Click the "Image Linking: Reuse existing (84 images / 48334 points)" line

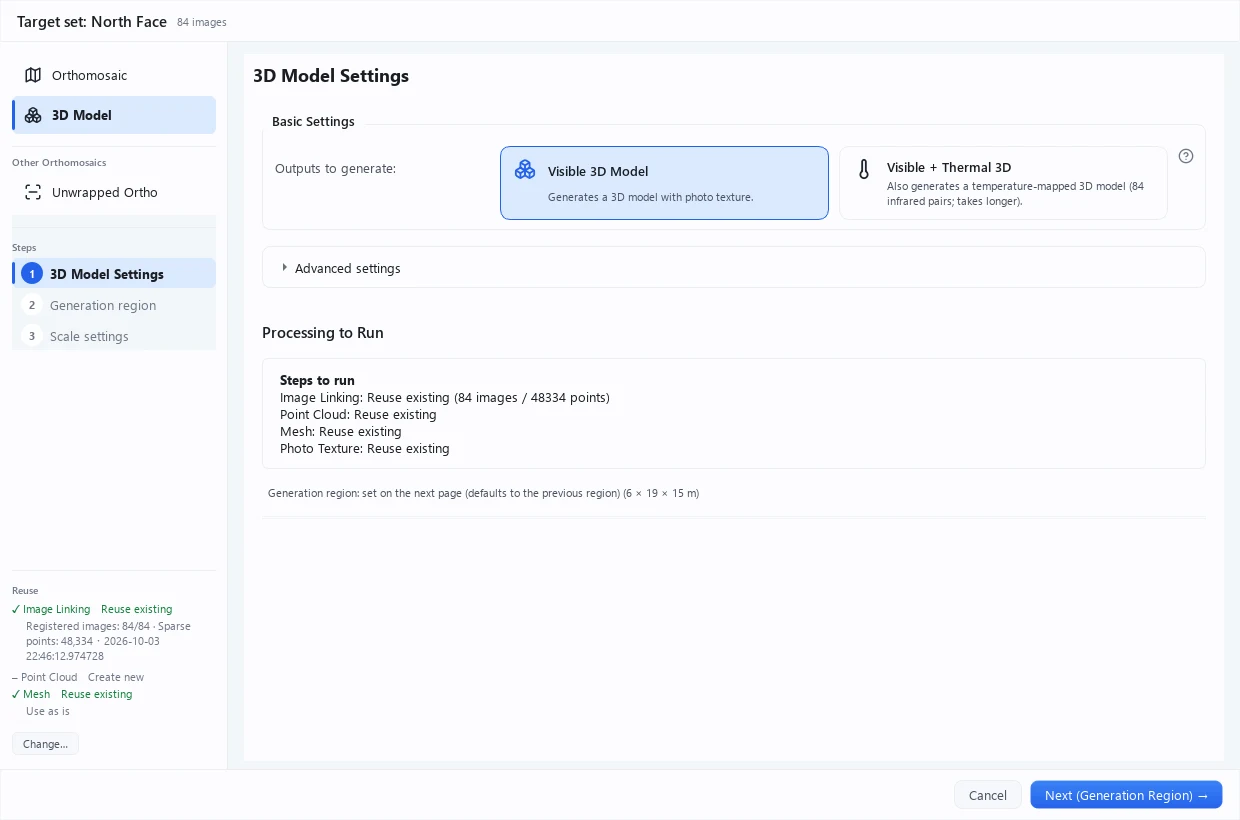pyautogui.click(x=445, y=398)
